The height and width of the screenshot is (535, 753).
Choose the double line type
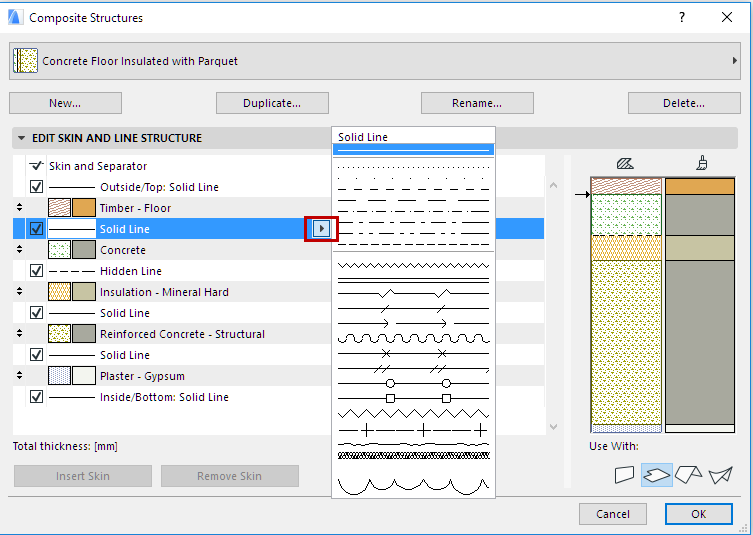pyautogui.click(x=413, y=280)
